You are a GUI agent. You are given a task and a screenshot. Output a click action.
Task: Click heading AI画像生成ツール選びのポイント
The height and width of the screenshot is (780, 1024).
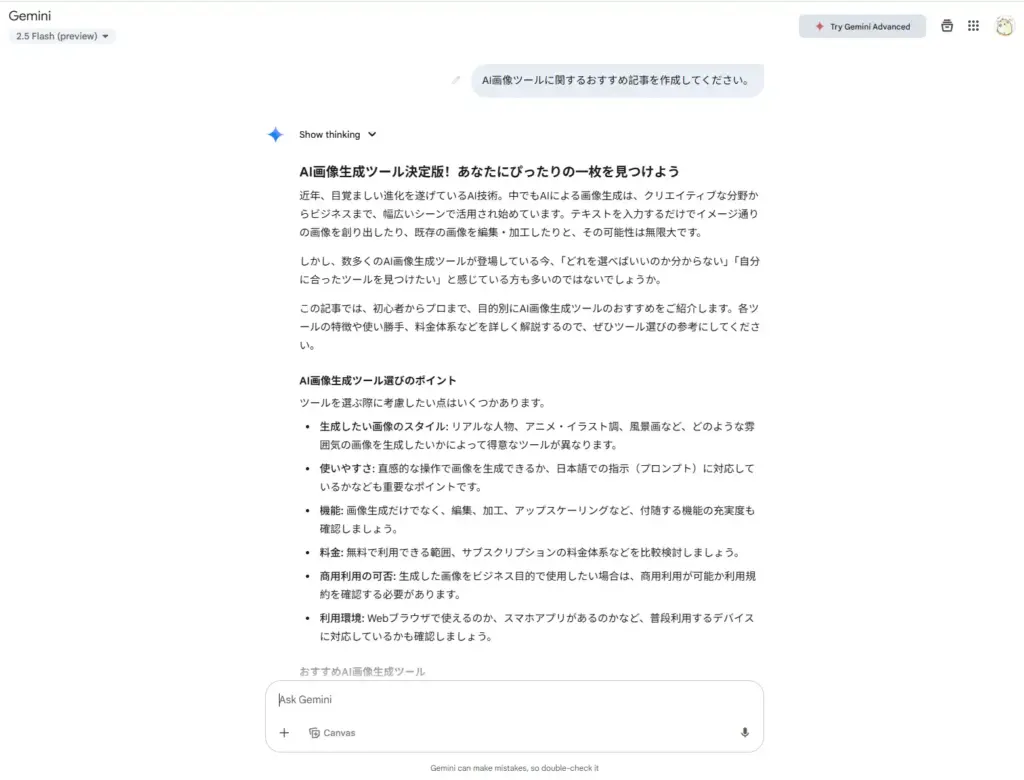(x=377, y=380)
